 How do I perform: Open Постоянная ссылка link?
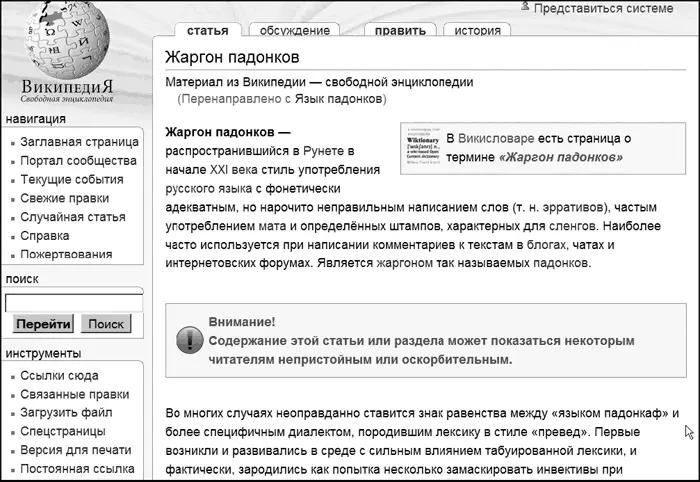click(78, 469)
